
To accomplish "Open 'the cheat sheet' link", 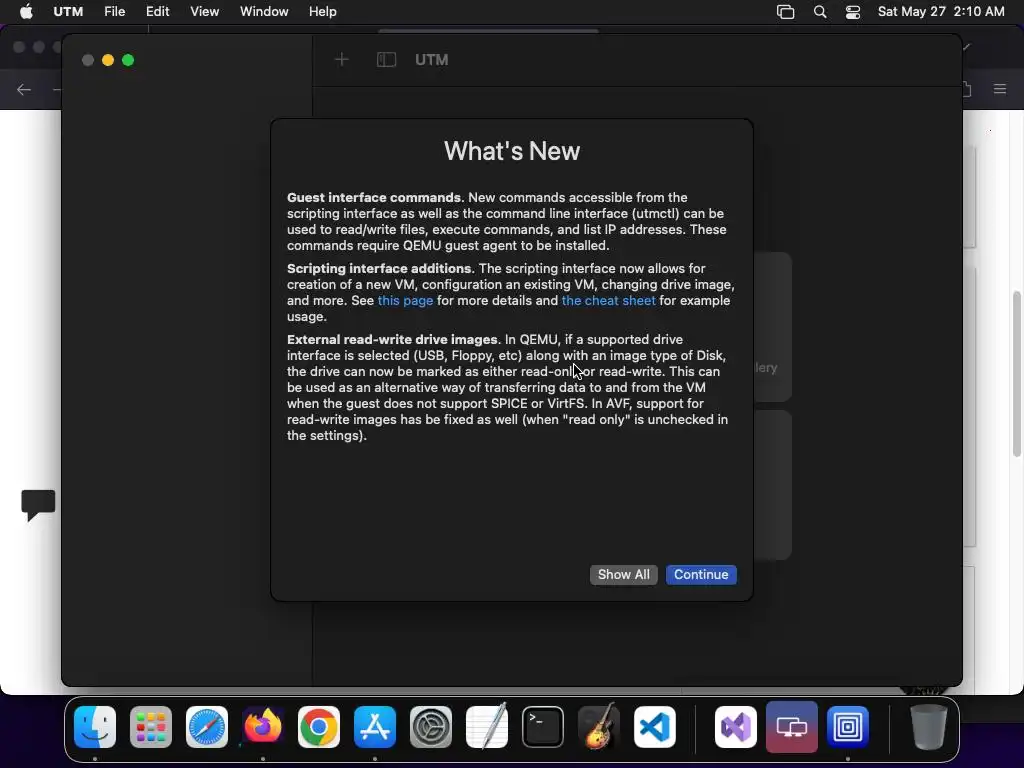I will point(609,300).
